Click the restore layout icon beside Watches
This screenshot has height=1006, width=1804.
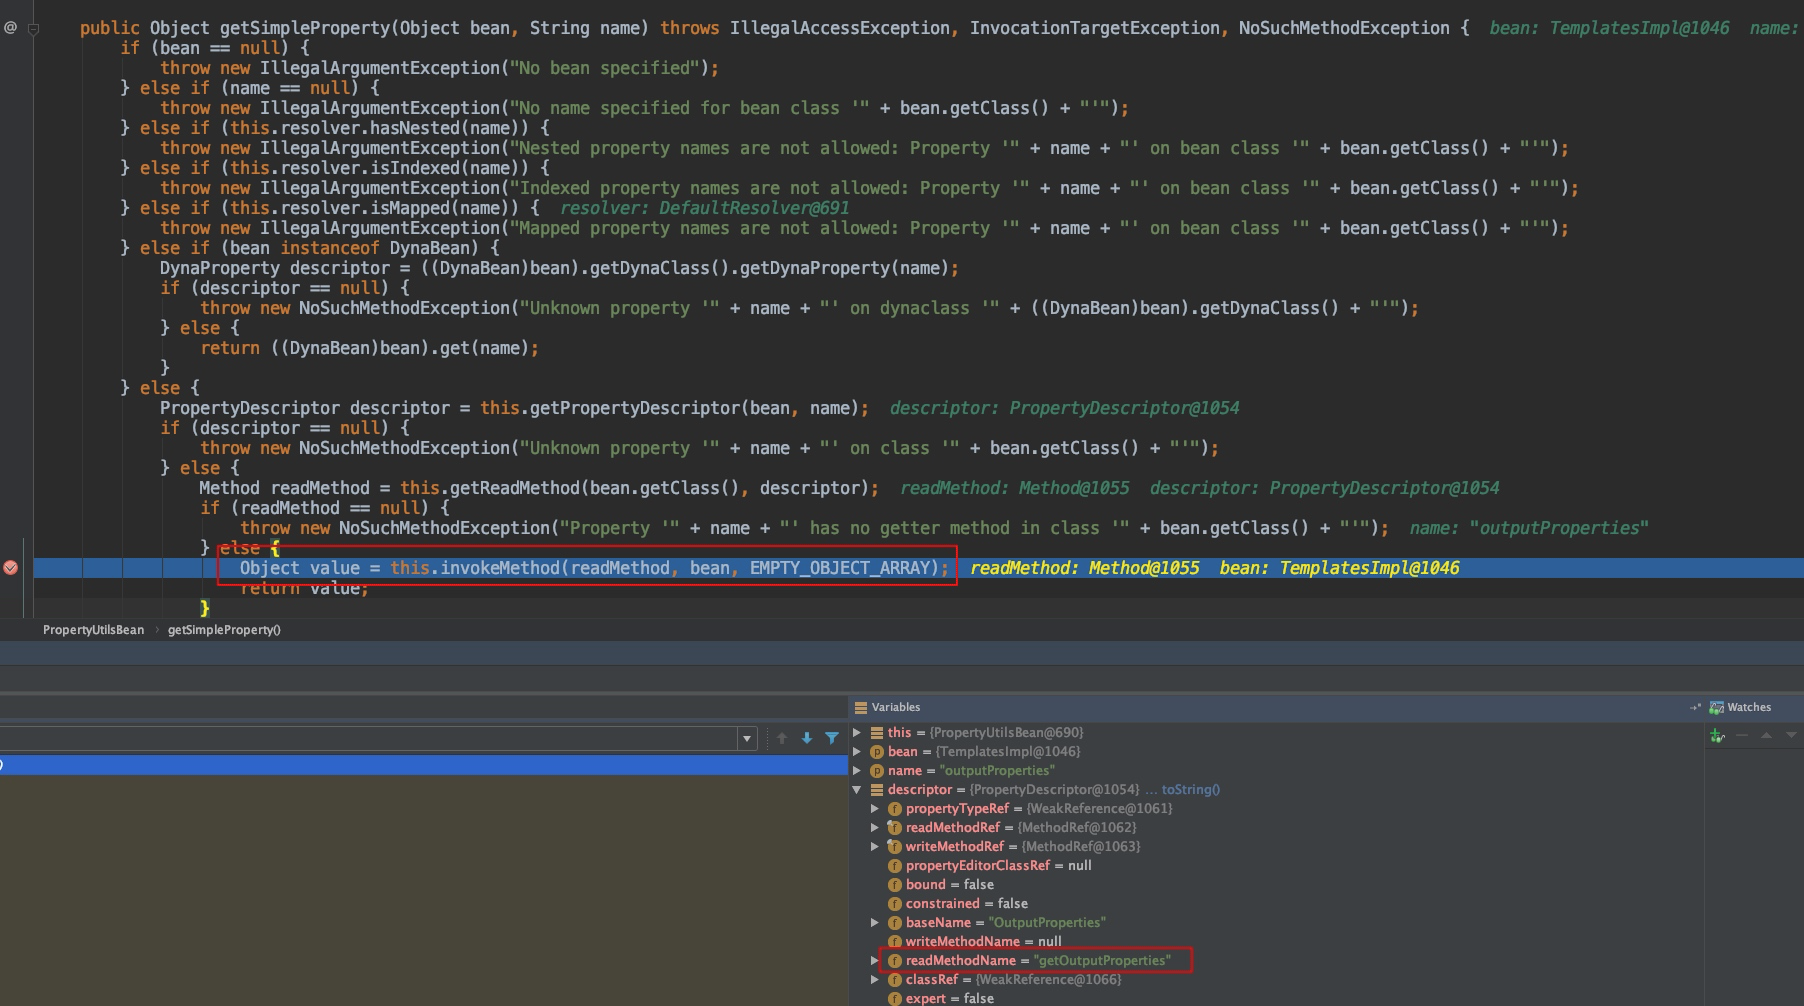pos(1695,707)
